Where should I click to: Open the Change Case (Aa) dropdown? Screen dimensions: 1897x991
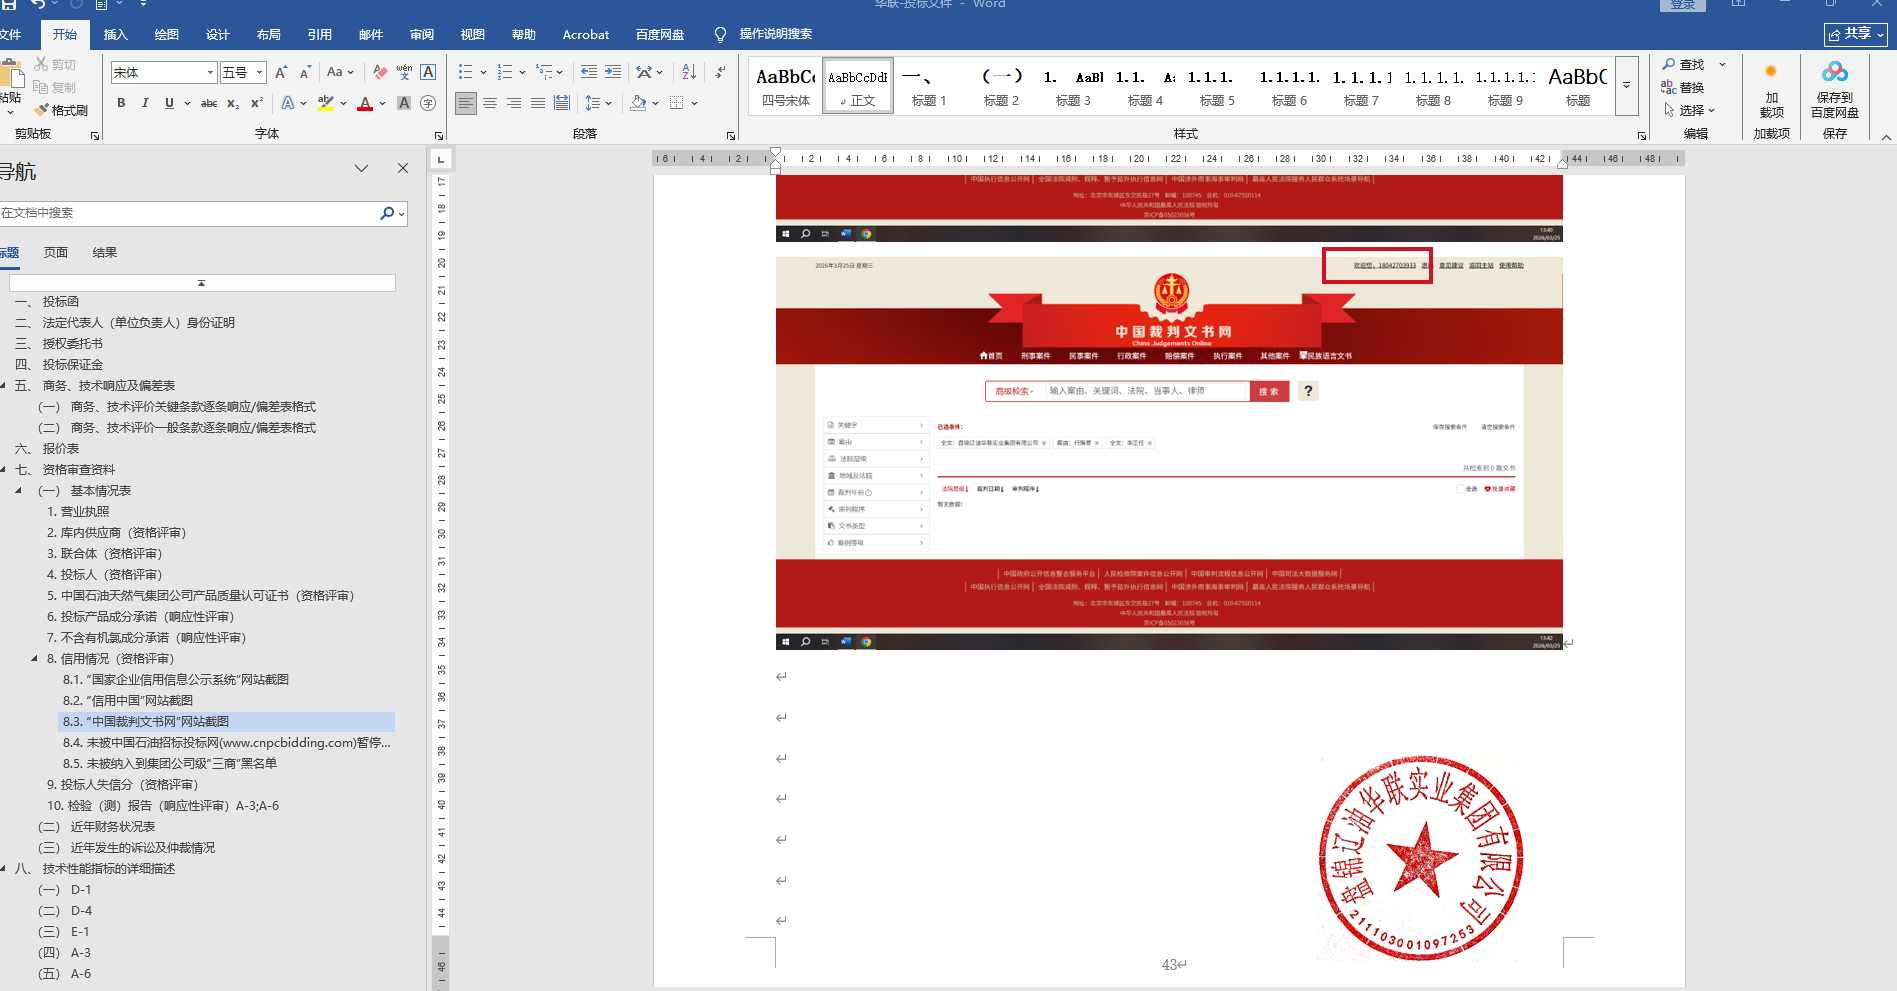click(x=340, y=72)
